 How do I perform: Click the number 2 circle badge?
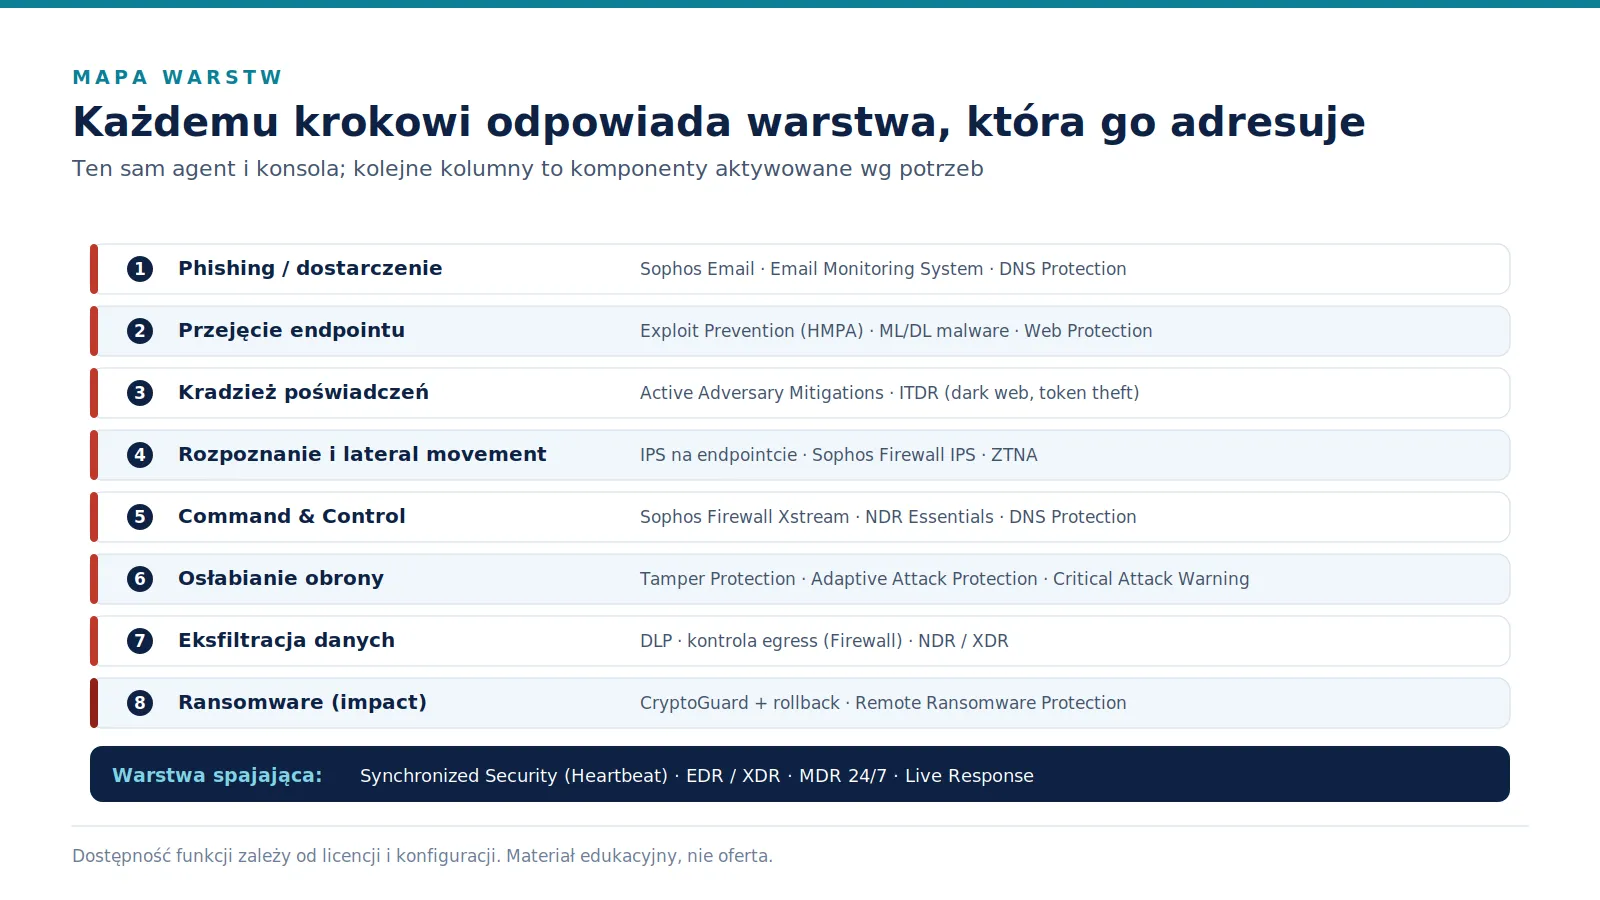click(140, 331)
